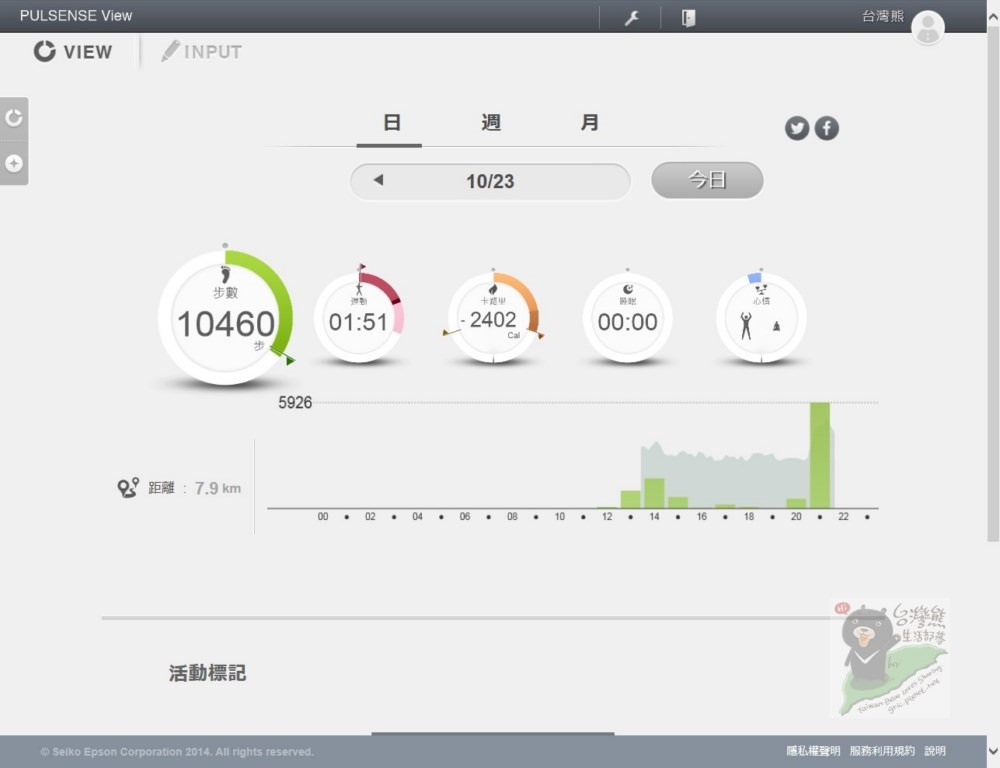Click the 10/23 date display
Screen dimensions: 1000x768
click(x=490, y=181)
